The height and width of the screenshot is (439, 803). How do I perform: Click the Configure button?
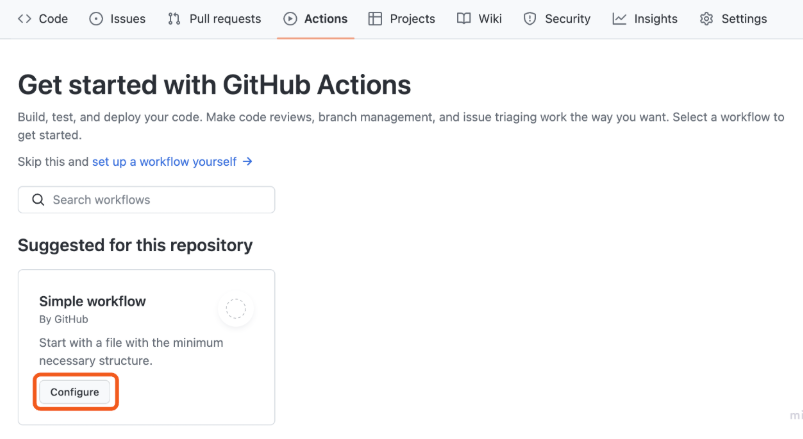coord(75,392)
